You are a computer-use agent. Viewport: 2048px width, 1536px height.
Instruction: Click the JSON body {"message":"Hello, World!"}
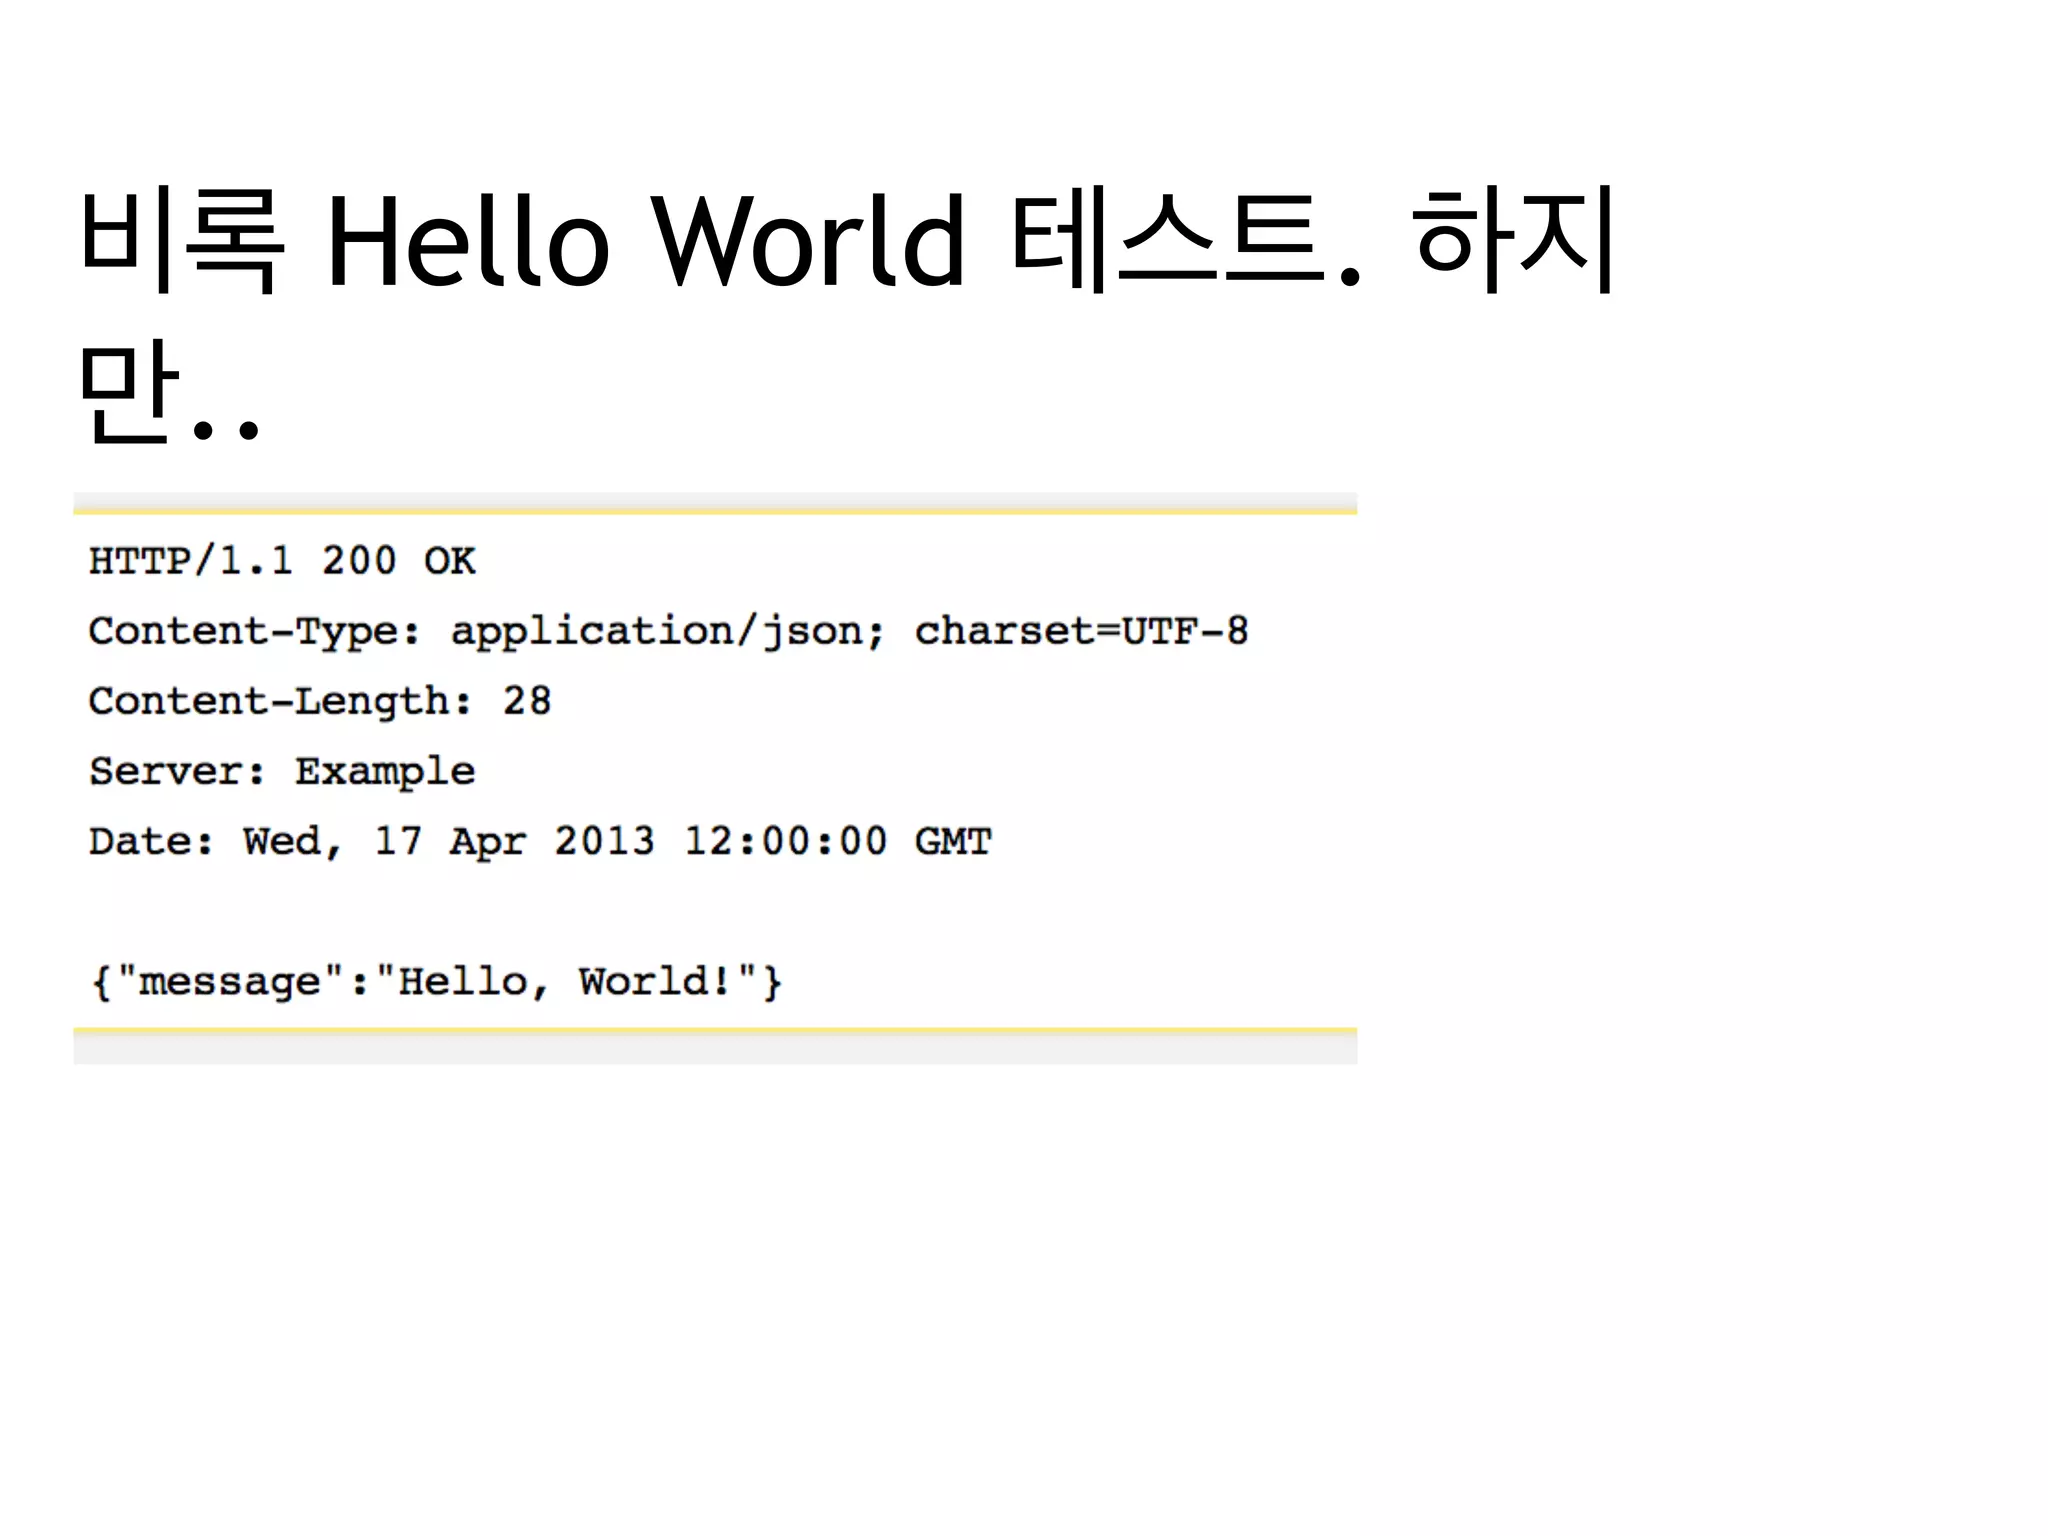[x=436, y=982]
